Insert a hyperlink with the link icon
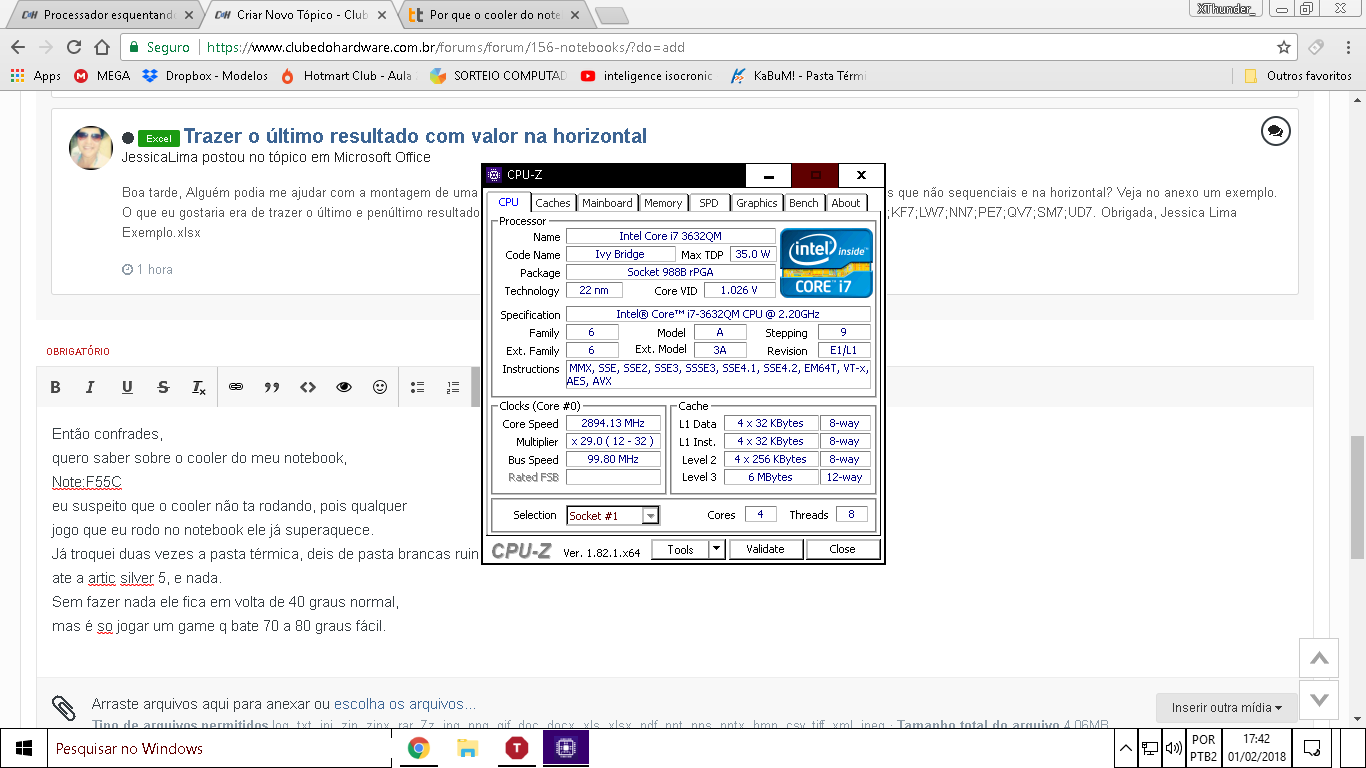Screen dimensions: 1366x768 click(236, 387)
